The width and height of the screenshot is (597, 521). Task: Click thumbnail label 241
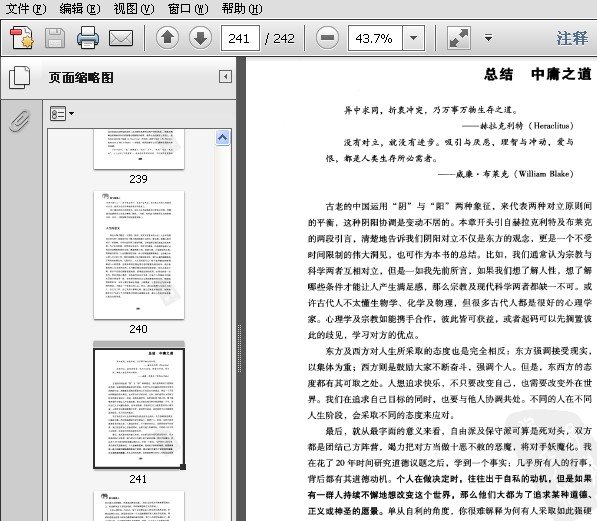pos(138,479)
